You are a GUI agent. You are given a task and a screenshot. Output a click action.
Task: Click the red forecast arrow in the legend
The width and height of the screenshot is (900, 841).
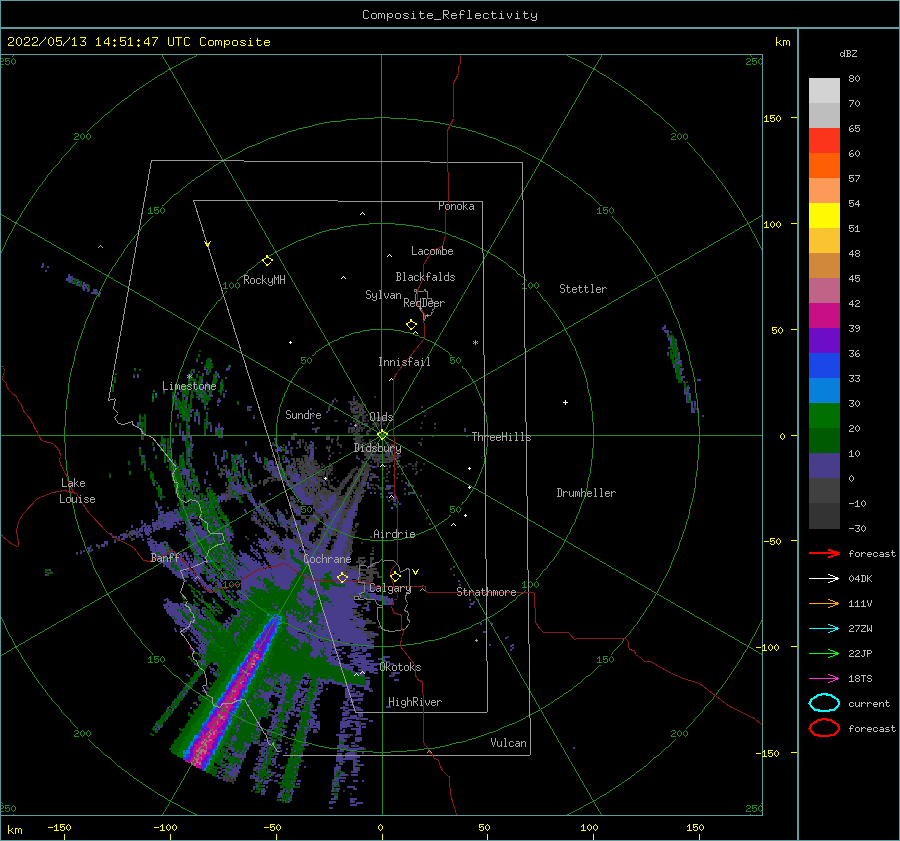[824, 553]
